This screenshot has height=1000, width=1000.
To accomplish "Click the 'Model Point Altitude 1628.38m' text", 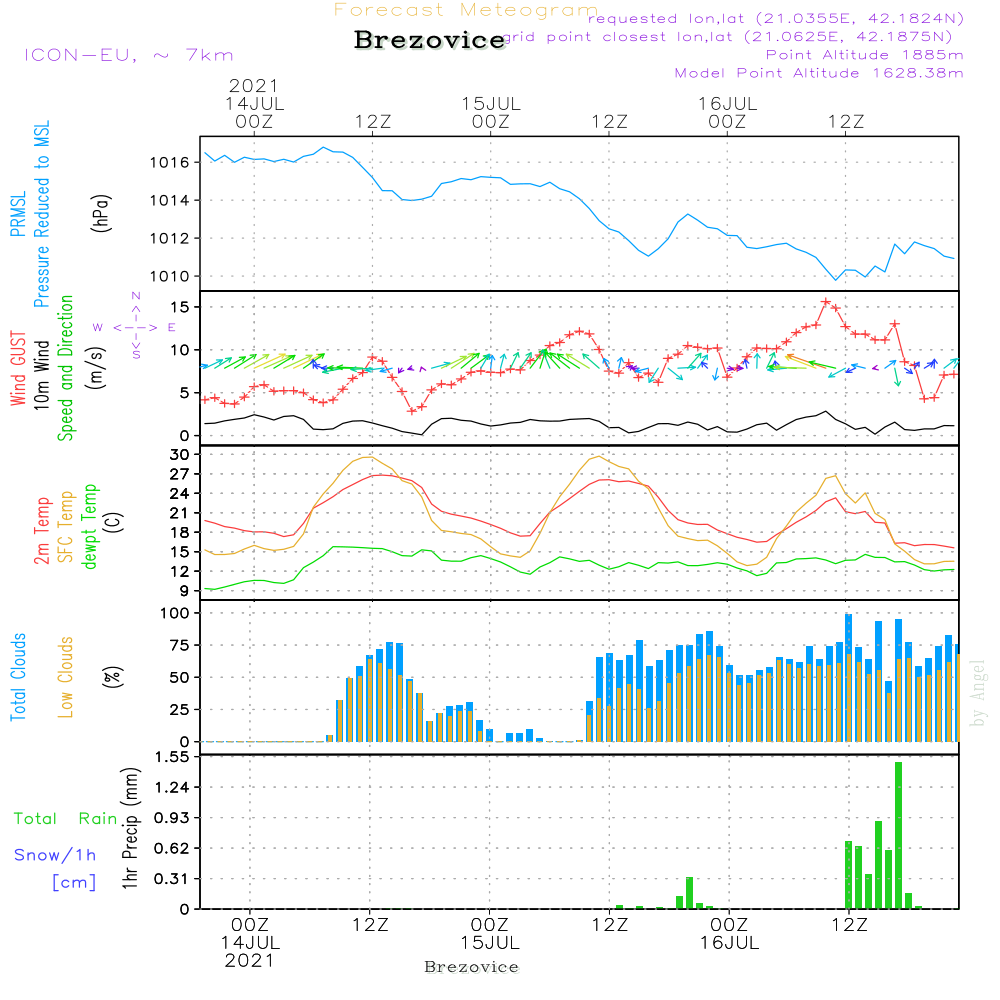I will tap(819, 73).
